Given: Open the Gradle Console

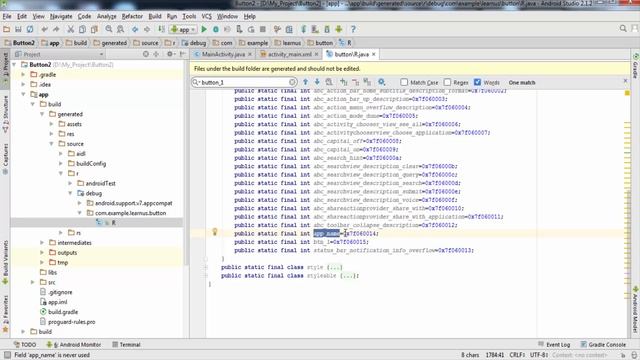Looking at the screenshot, I should pyautogui.click(x=603, y=344).
